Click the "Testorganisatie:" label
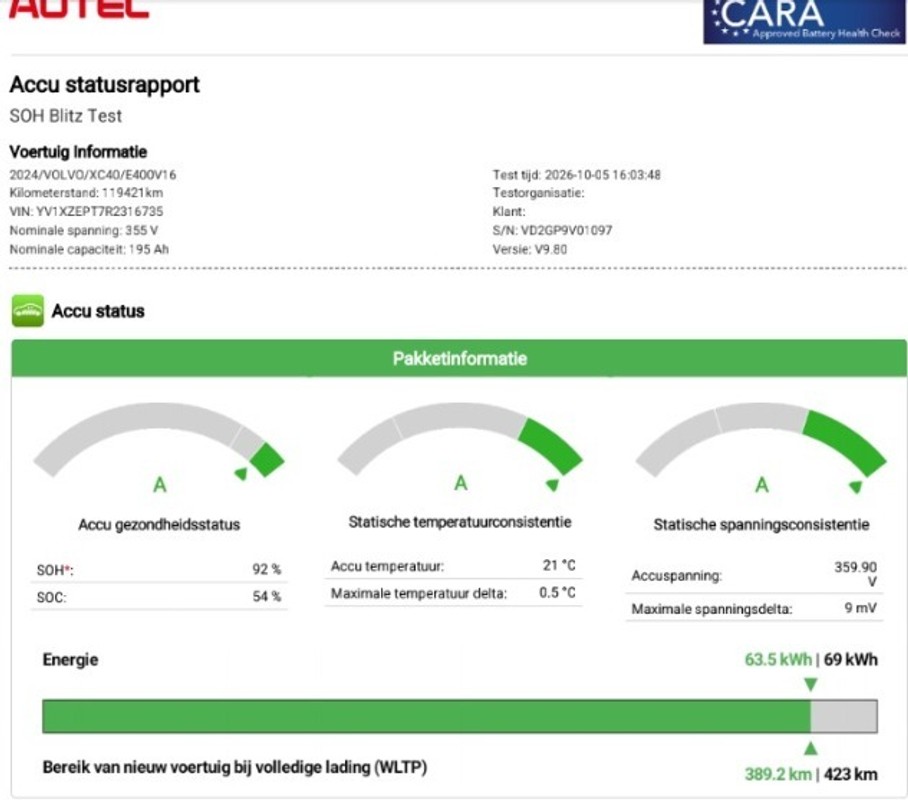Screen dimensions: 908x800 [539, 193]
